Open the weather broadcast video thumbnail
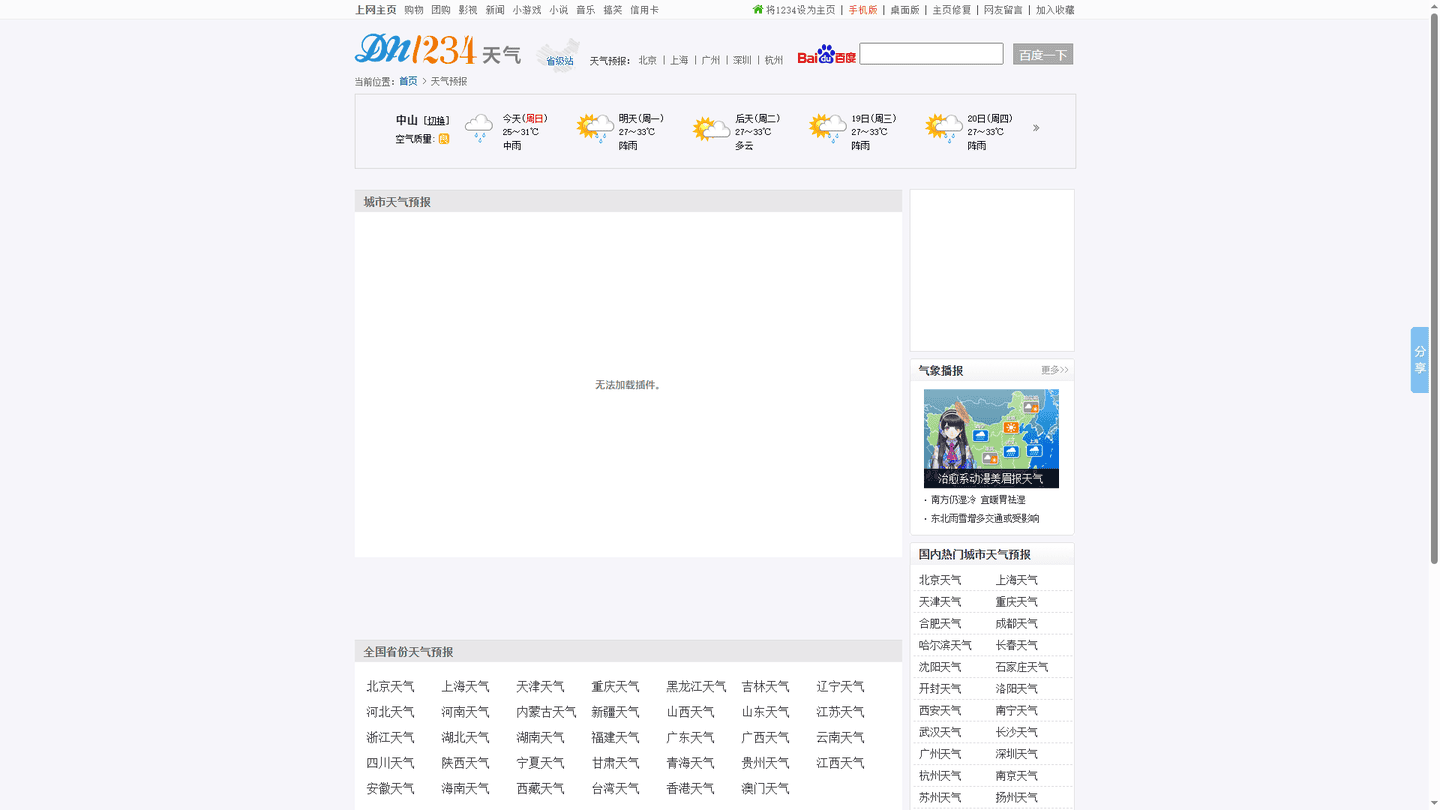The height and width of the screenshot is (810, 1440). click(991, 438)
